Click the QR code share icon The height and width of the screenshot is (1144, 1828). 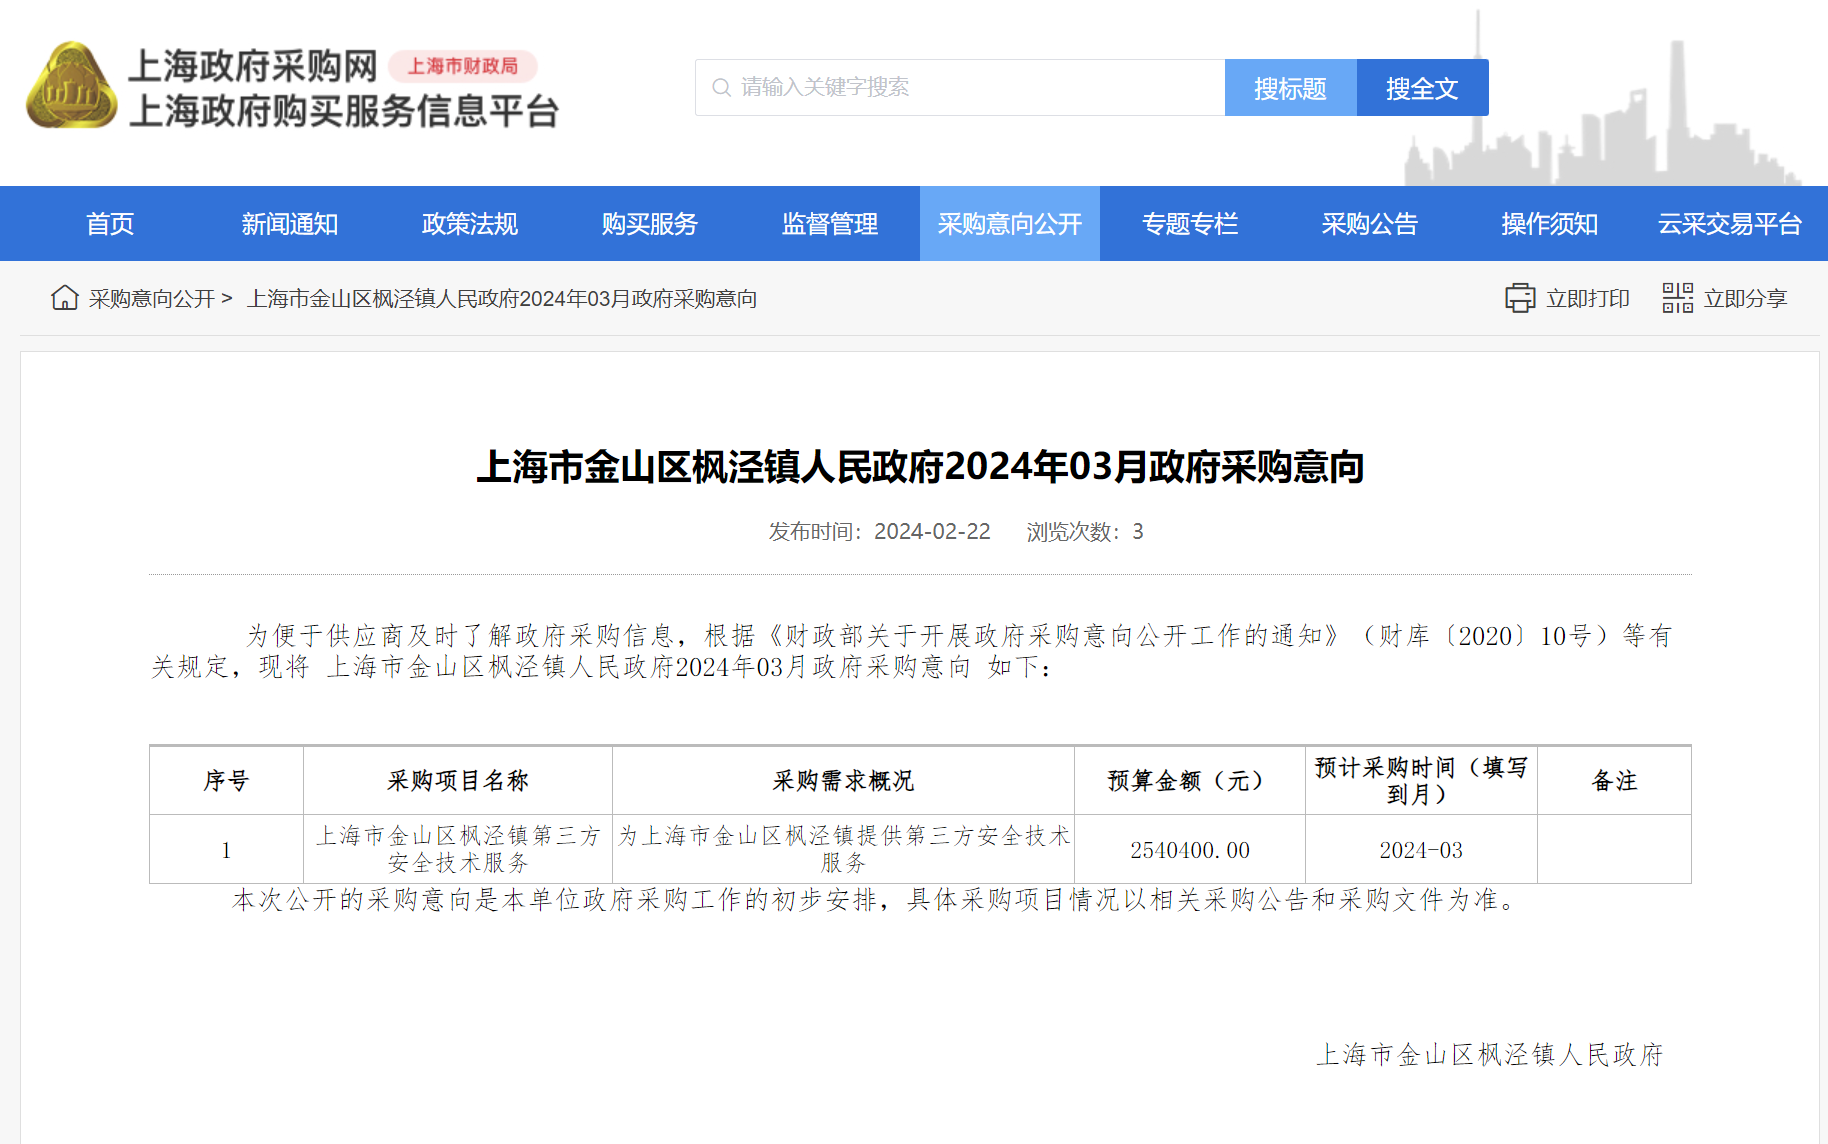tap(1677, 298)
